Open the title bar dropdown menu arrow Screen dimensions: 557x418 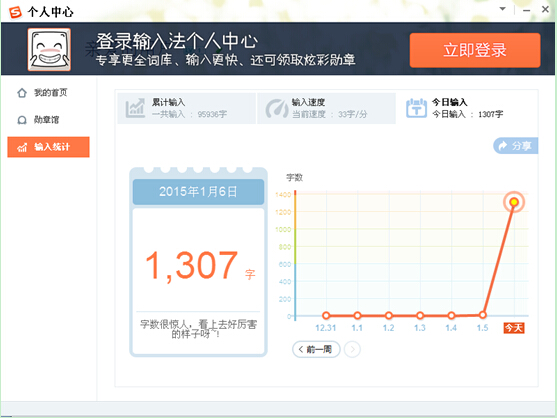pyautogui.click(x=503, y=9)
